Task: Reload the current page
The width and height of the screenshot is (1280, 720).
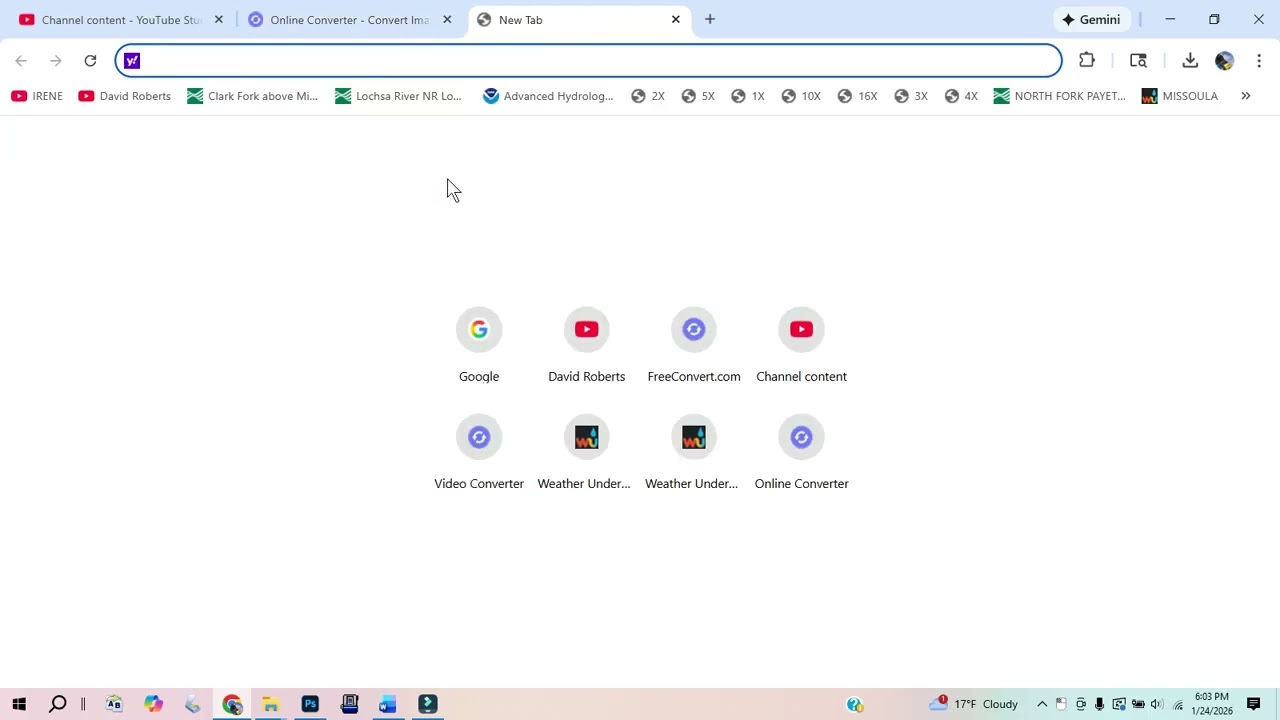Action: (x=90, y=61)
